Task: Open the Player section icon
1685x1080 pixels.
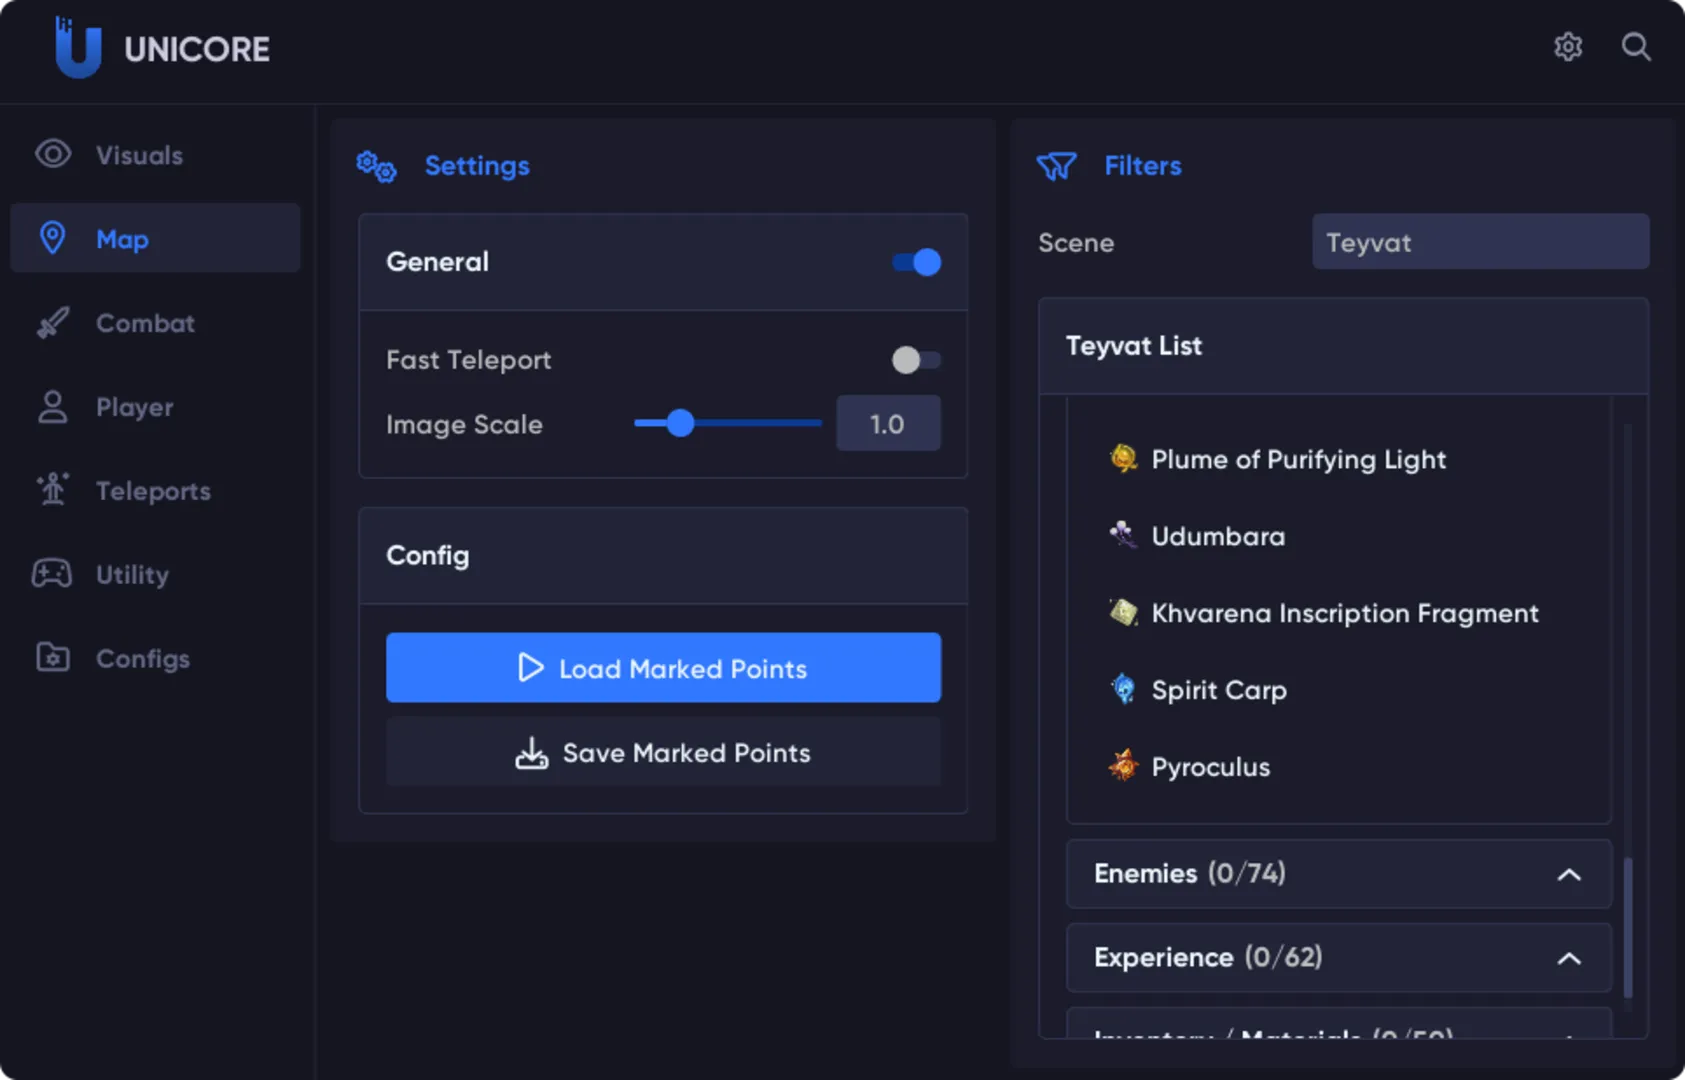Action: click(52, 407)
